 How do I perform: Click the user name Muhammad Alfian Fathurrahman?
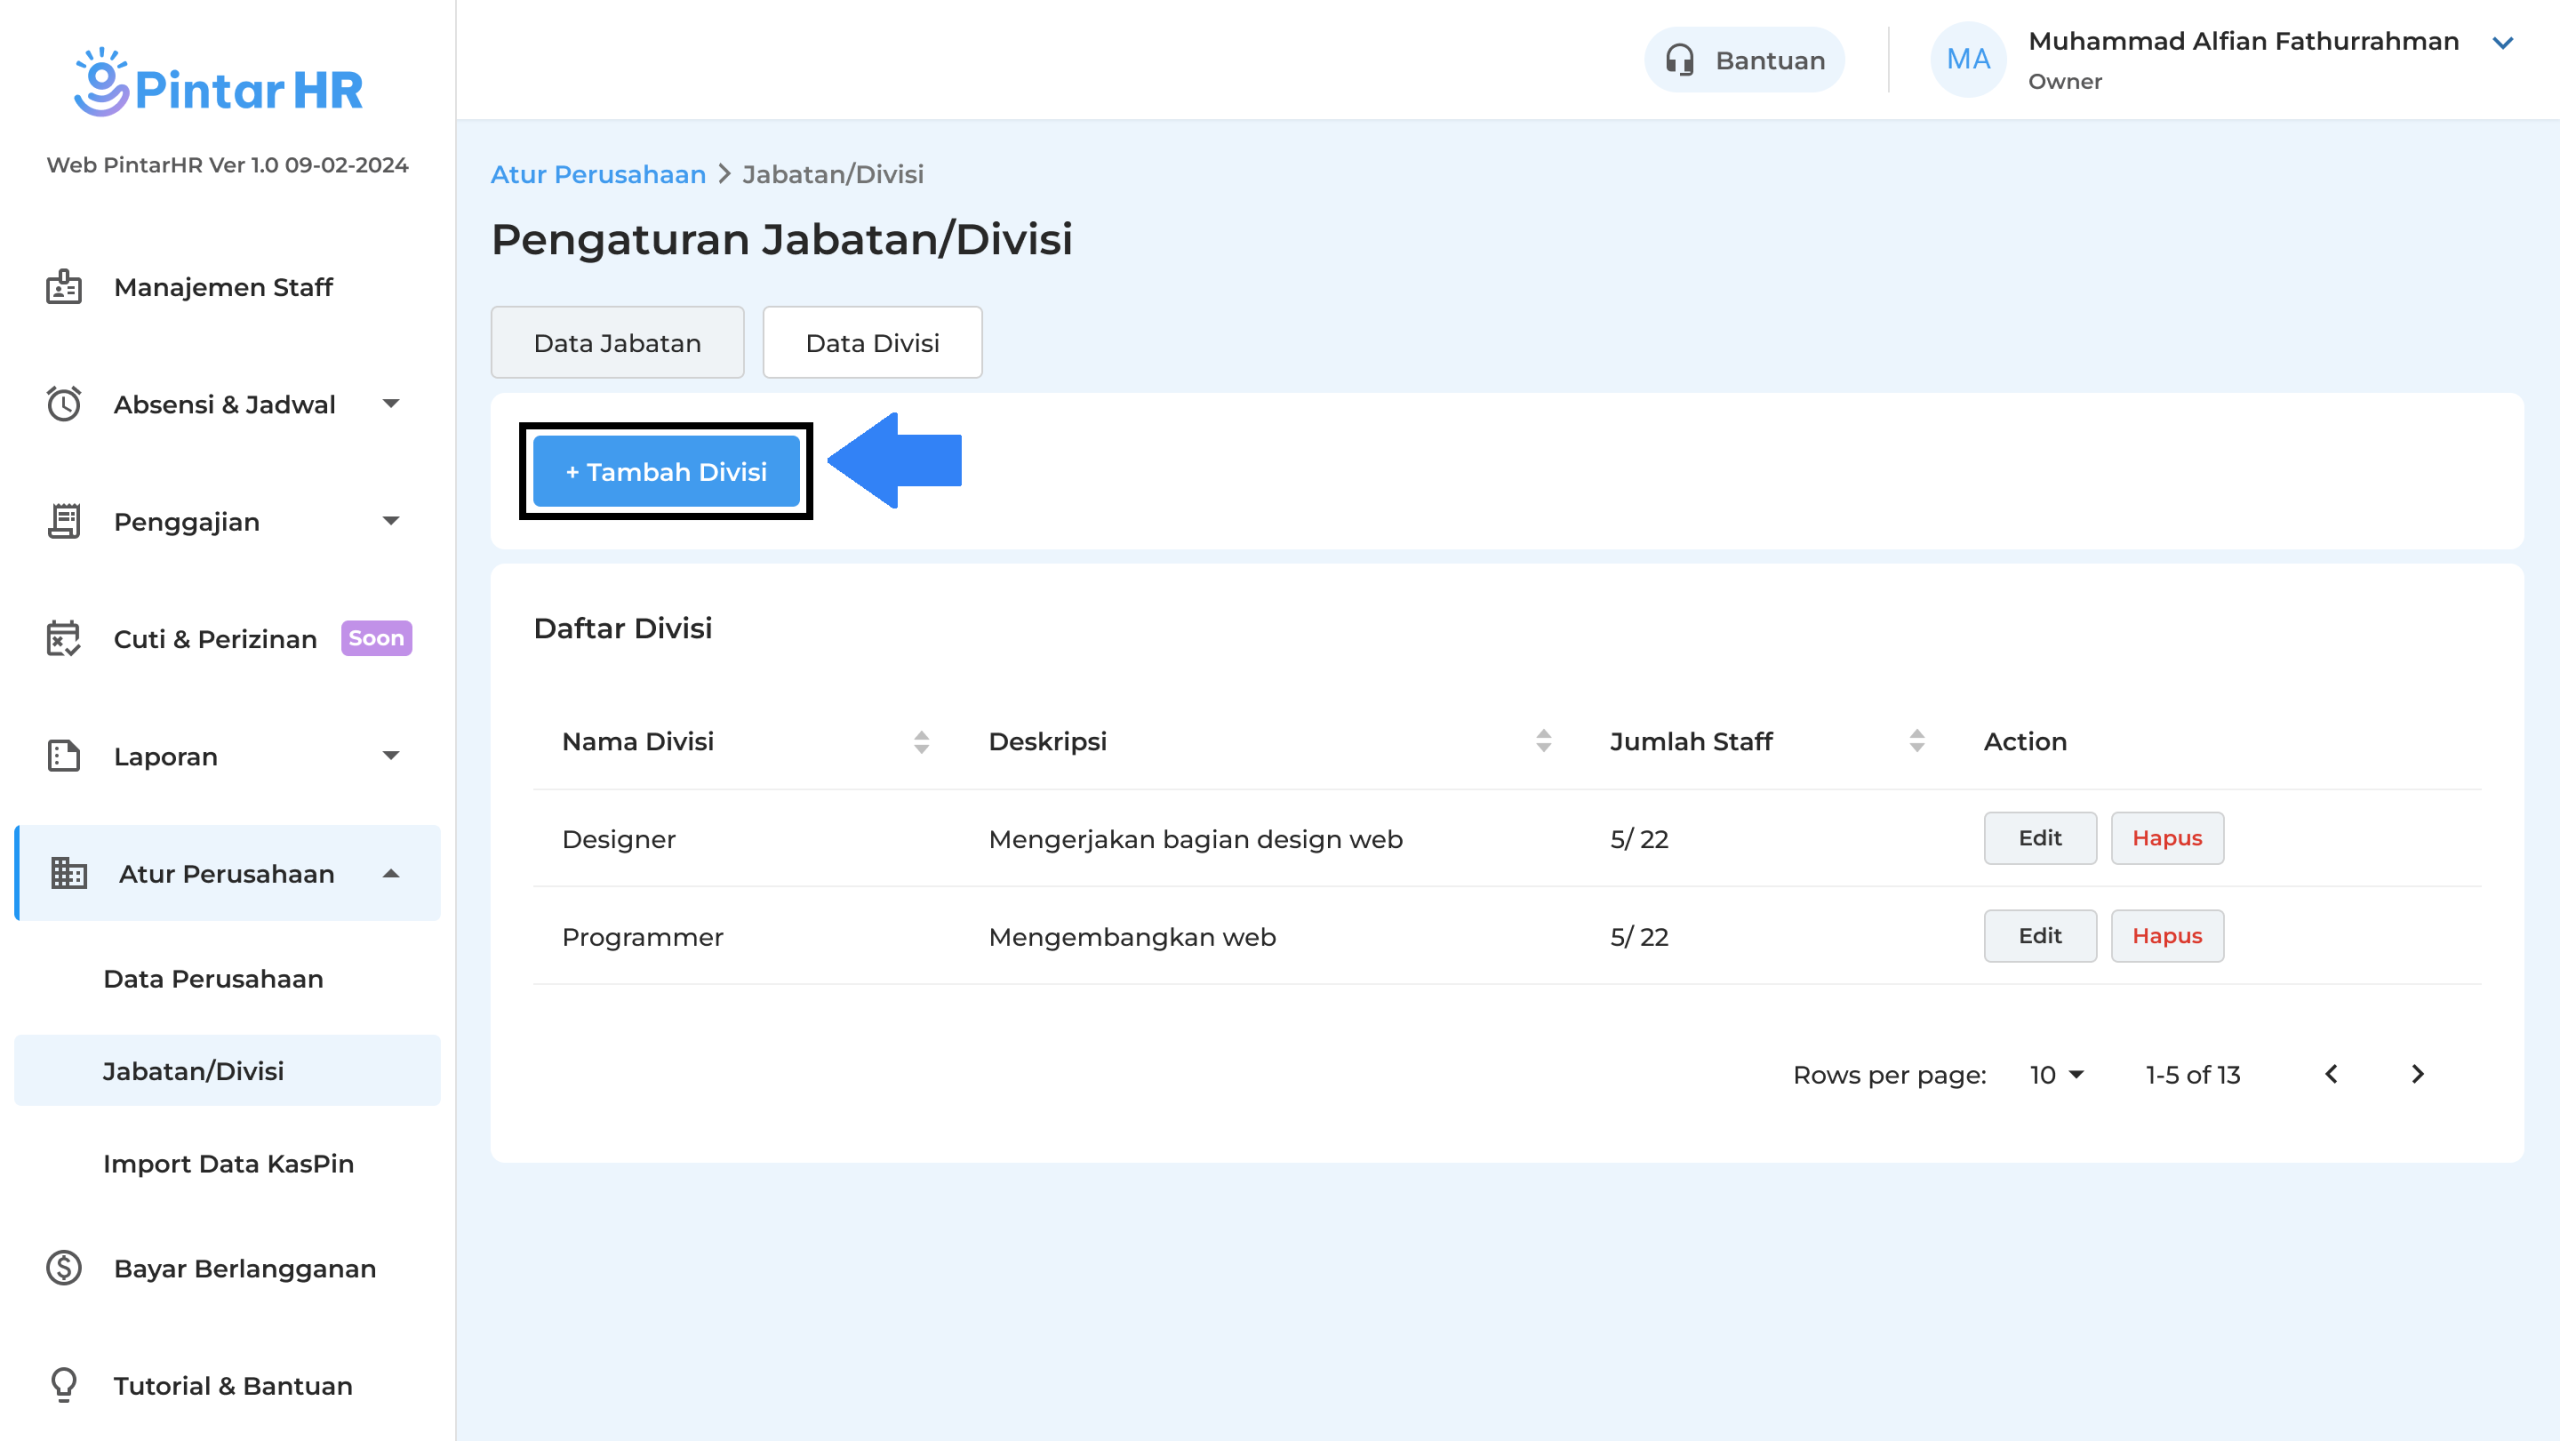pos(2243,41)
